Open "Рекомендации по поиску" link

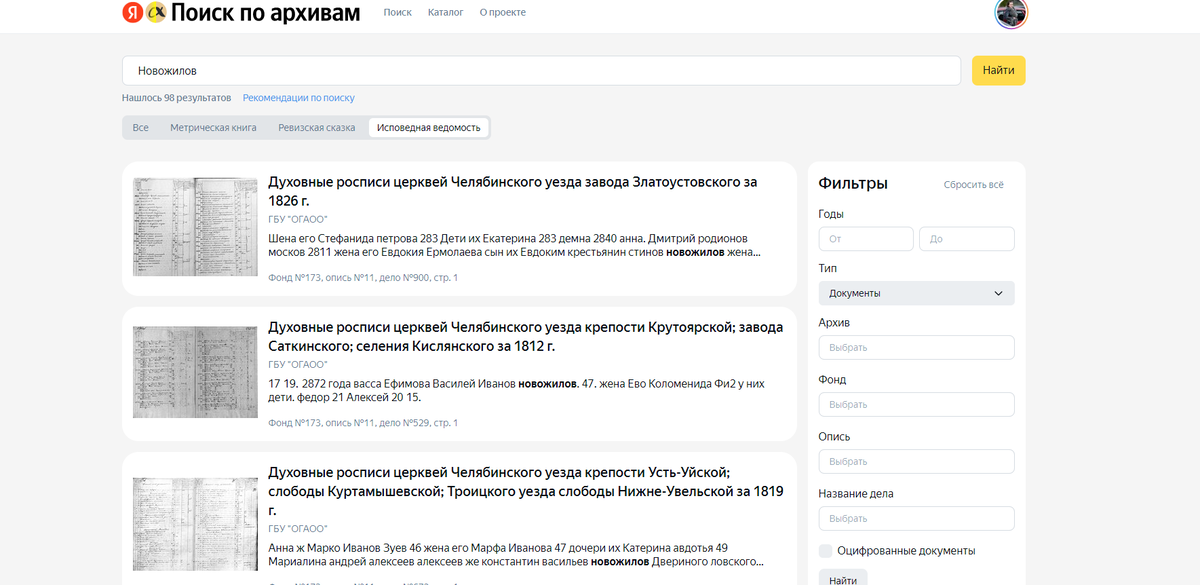[298, 97]
